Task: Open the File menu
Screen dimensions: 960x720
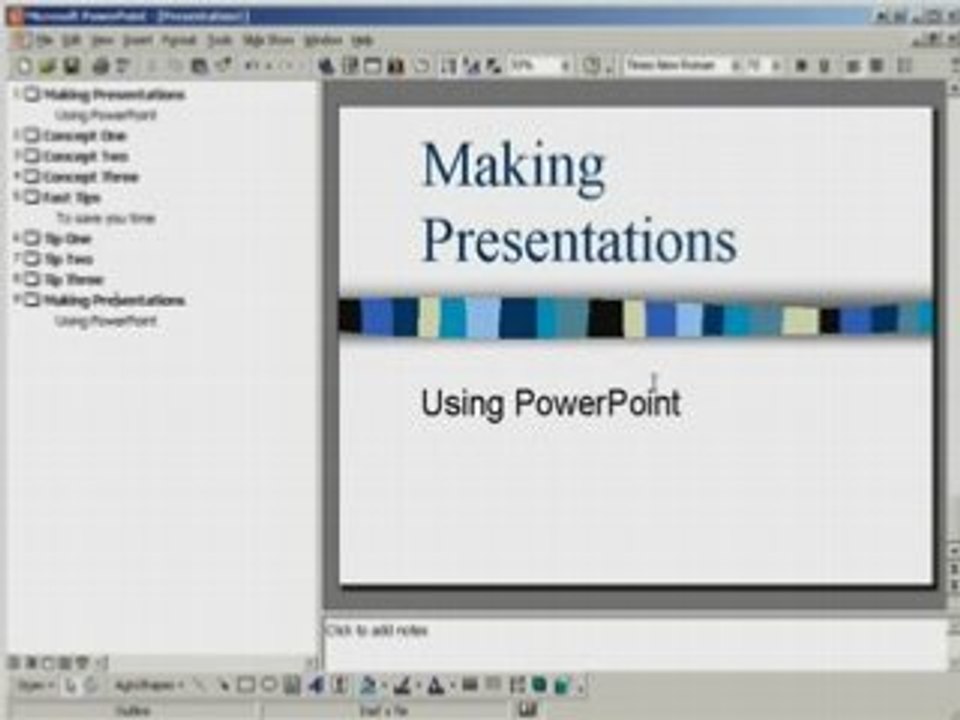Action: 45,40
